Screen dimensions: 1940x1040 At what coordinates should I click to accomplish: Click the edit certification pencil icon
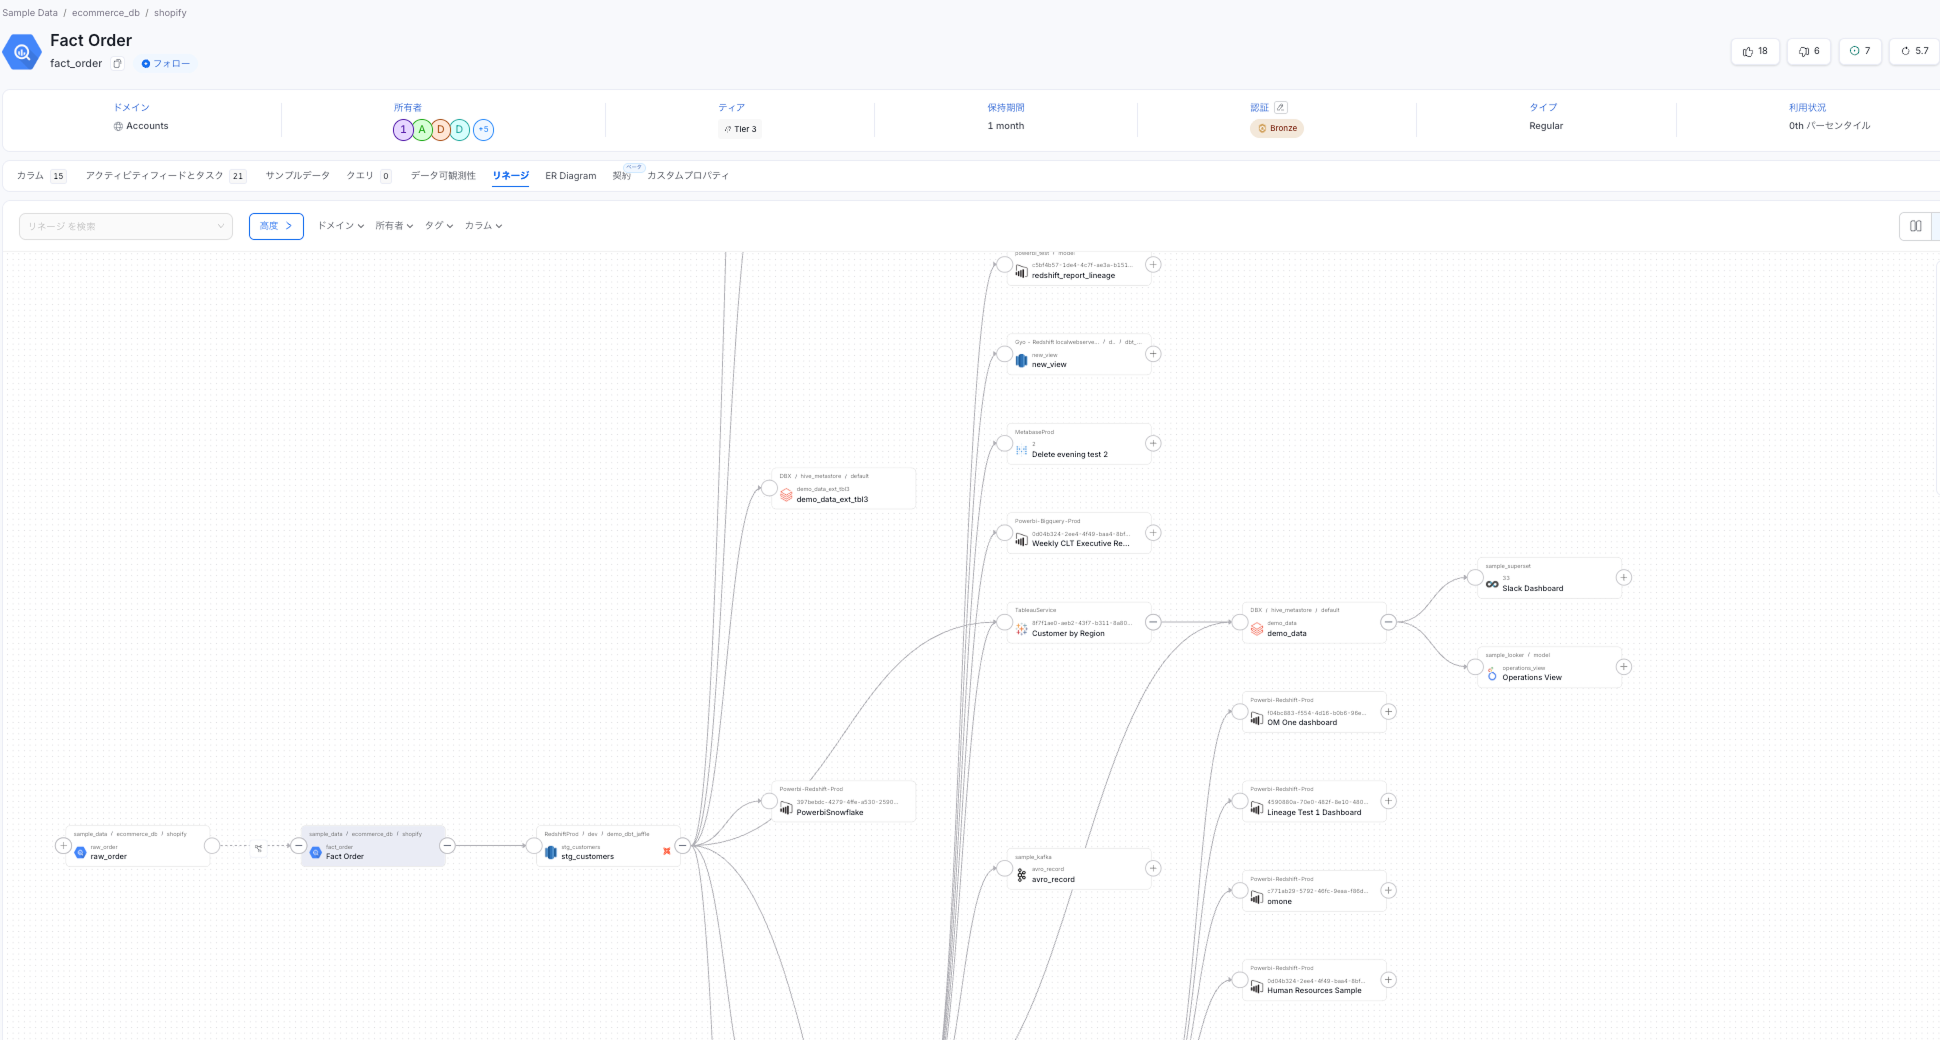[1280, 108]
